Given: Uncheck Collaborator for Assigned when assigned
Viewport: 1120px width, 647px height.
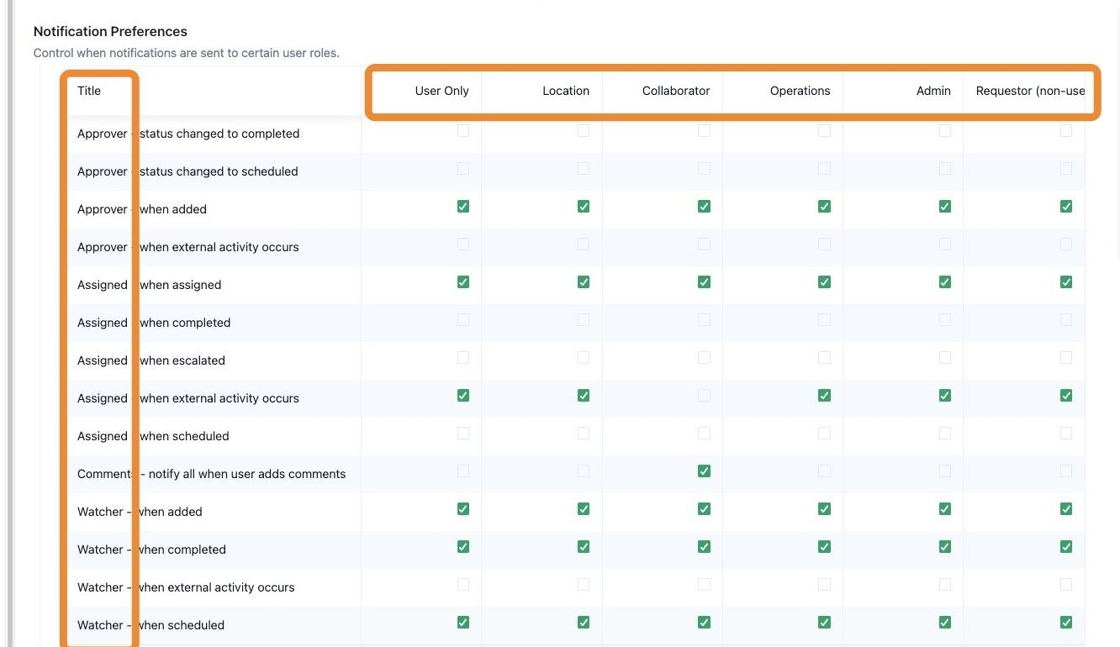Looking at the screenshot, I should pyautogui.click(x=704, y=282).
